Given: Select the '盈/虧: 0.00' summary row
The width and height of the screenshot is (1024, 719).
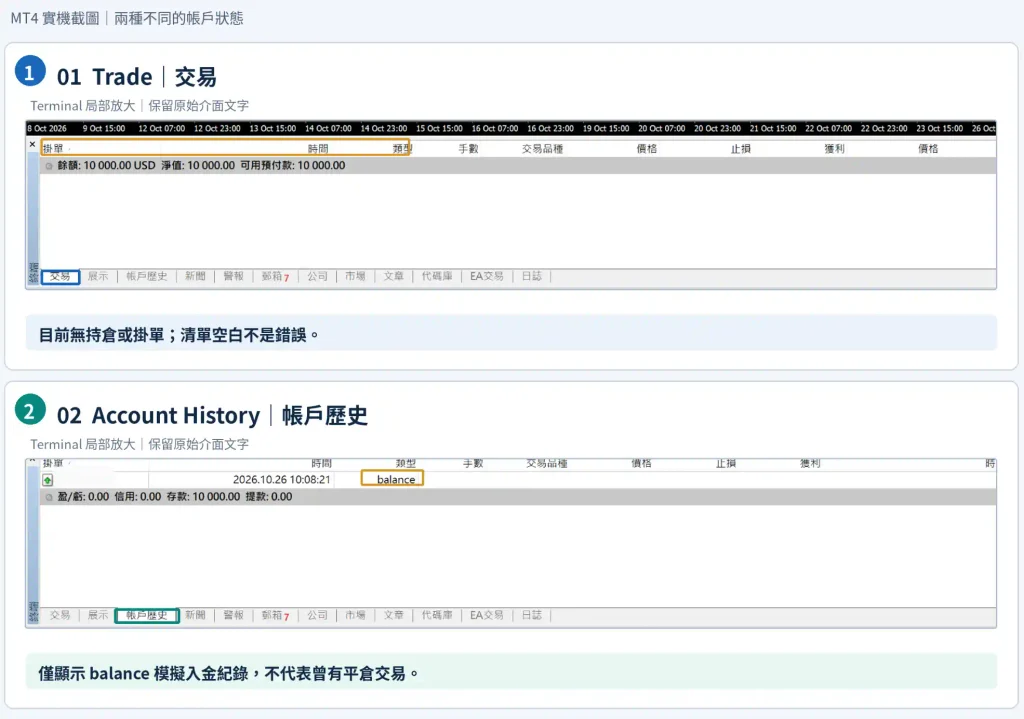Looking at the screenshot, I should coord(518,497).
